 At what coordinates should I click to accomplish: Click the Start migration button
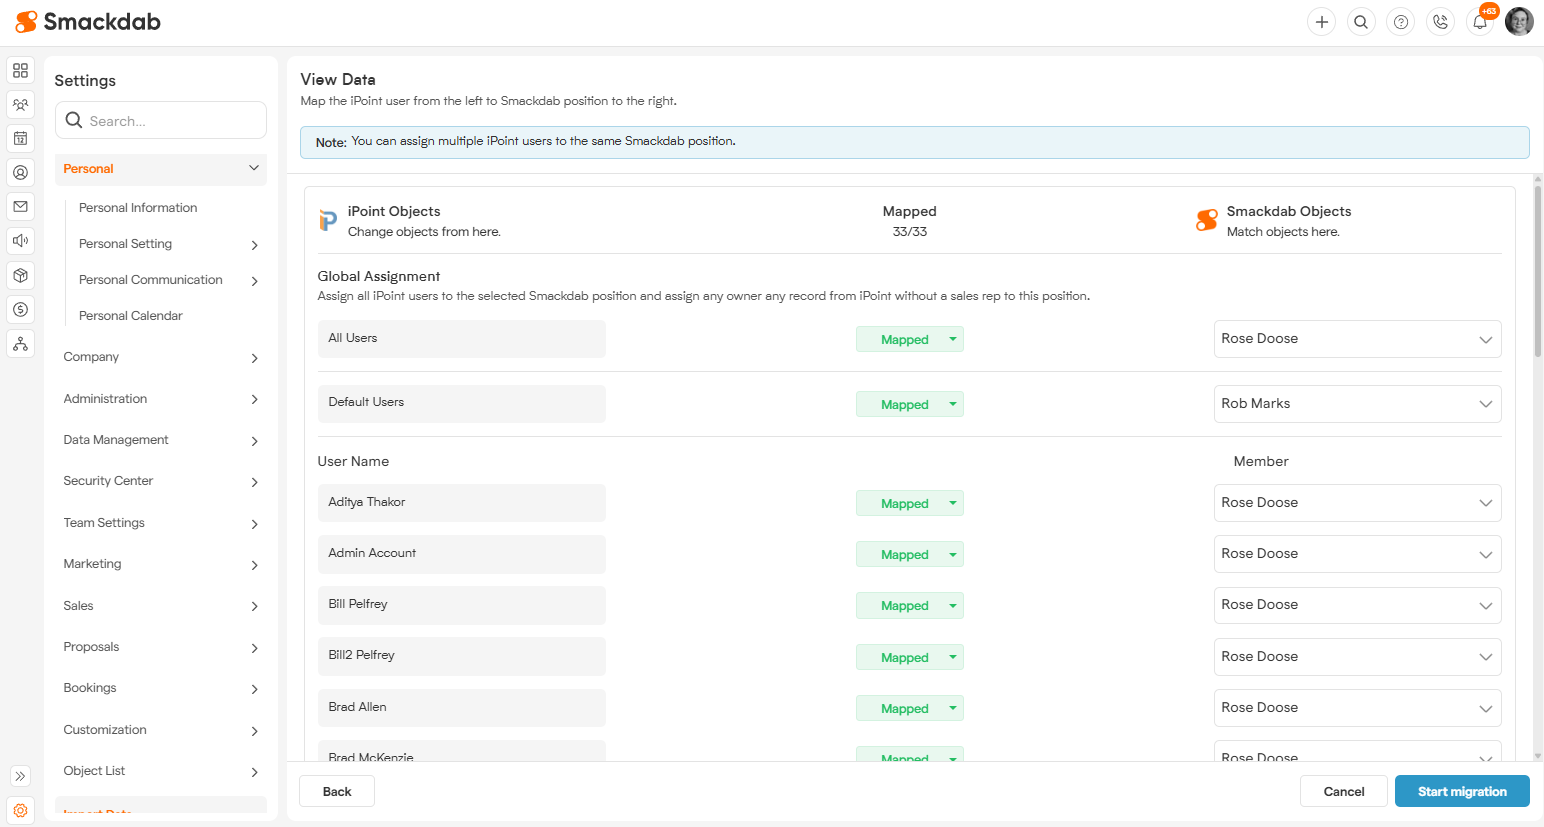[1461, 791]
